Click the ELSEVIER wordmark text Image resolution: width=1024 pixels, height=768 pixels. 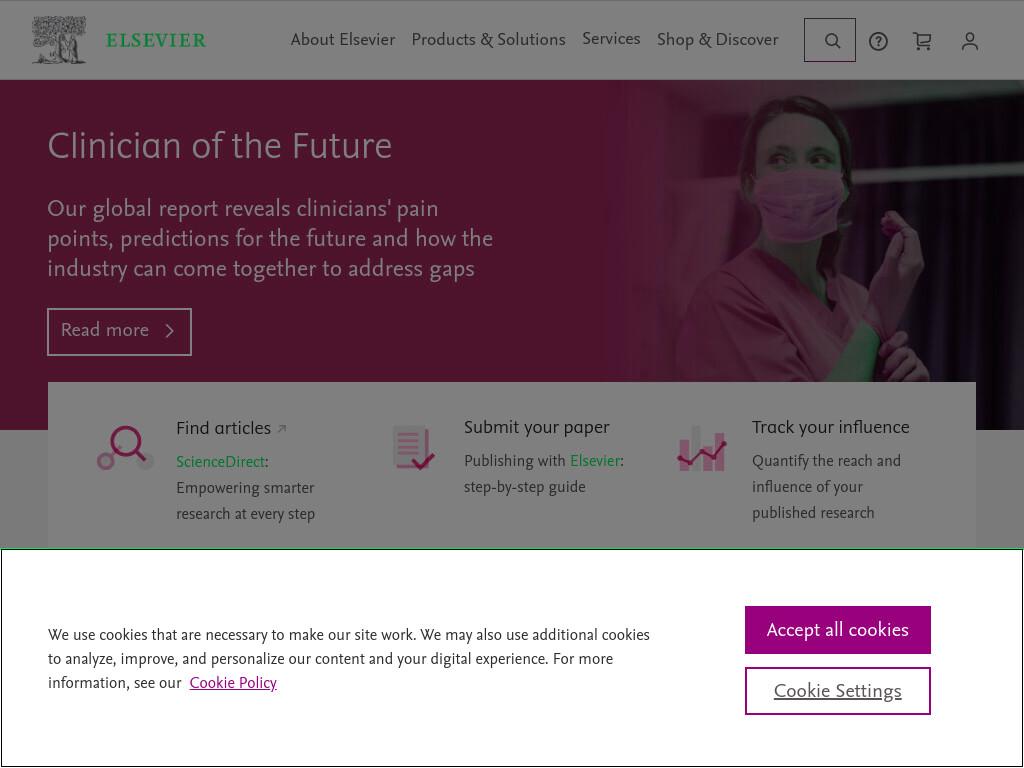tap(156, 40)
